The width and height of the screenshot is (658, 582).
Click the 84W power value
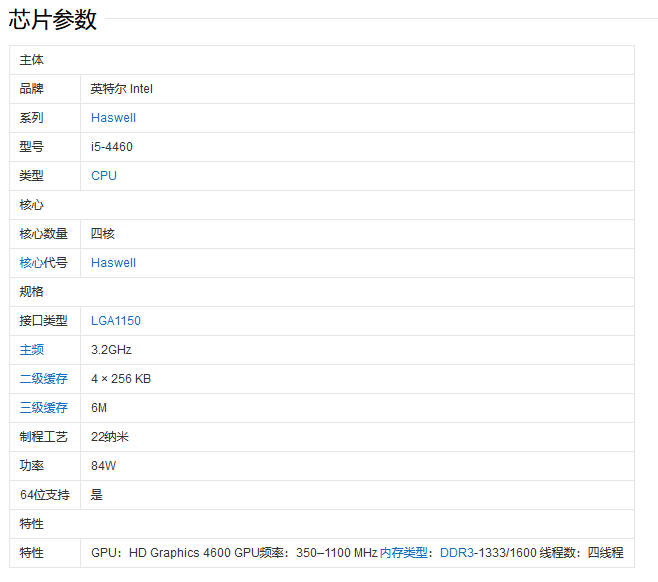tap(104, 466)
